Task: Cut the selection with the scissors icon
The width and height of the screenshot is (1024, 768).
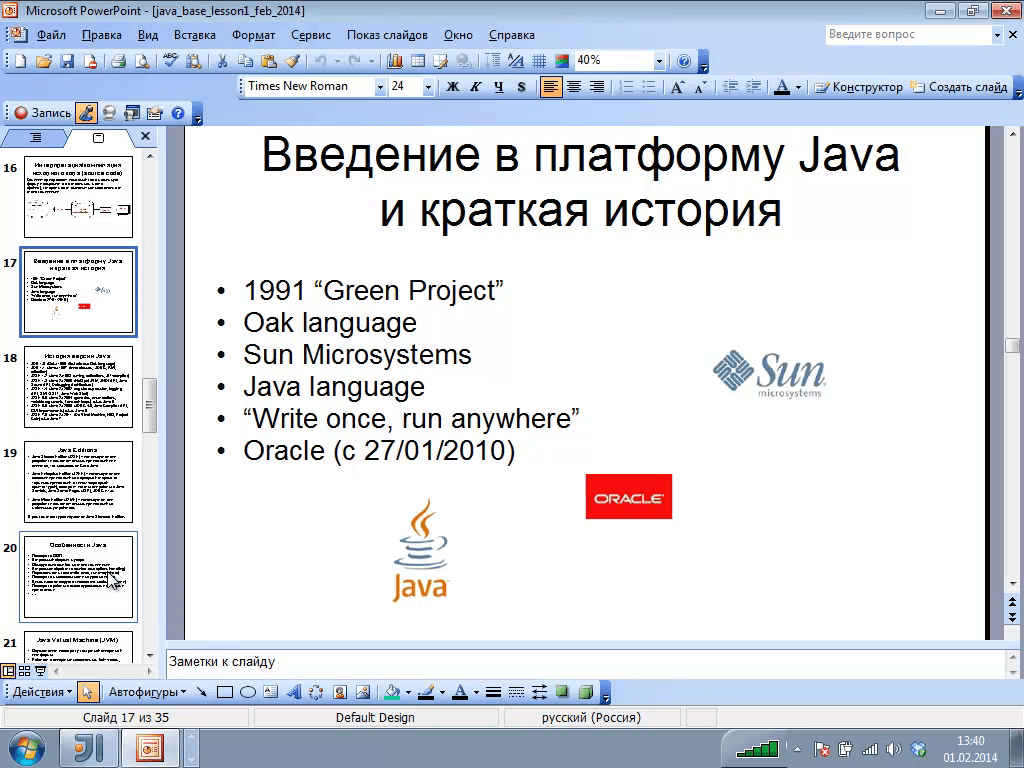Action: click(x=222, y=61)
